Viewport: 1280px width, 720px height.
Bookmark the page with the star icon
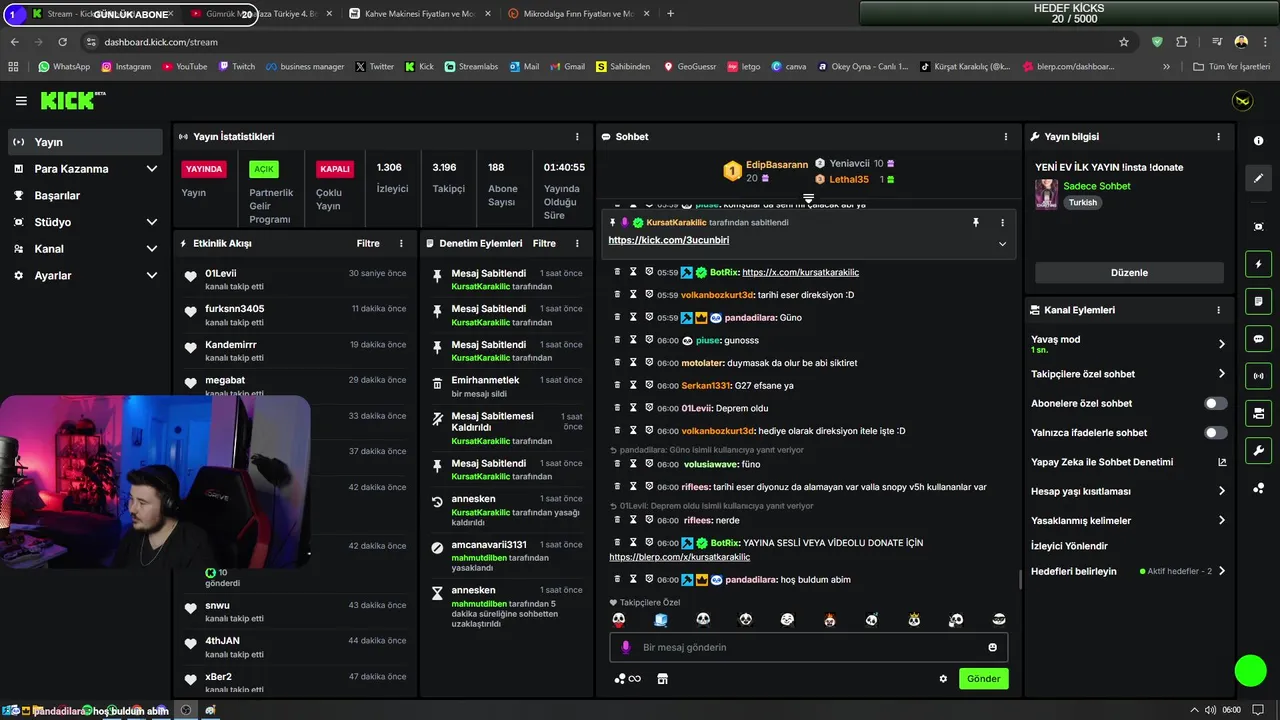(1124, 42)
